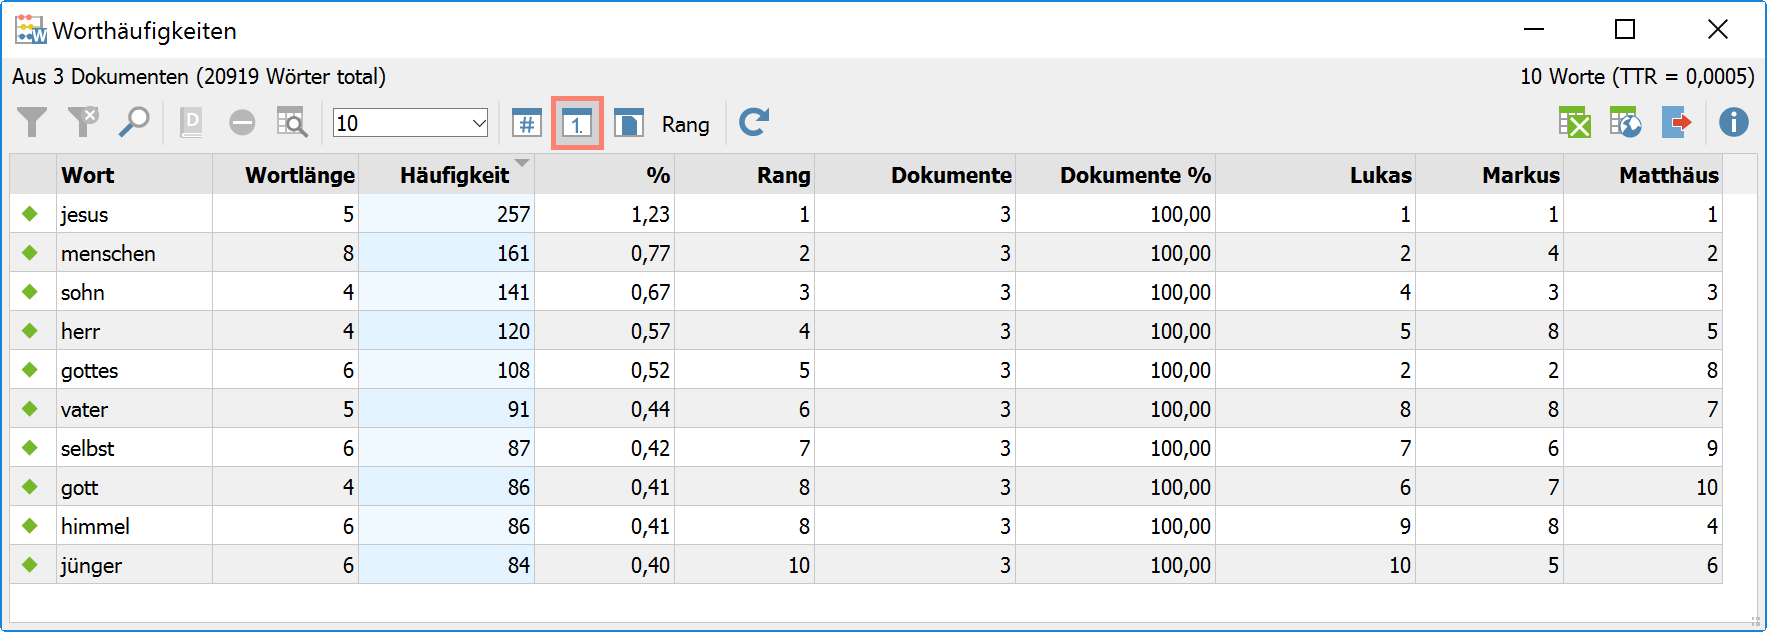Open the table as Excel file
Image resolution: width=1771 pixels, height=632 pixels.
click(1575, 123)
